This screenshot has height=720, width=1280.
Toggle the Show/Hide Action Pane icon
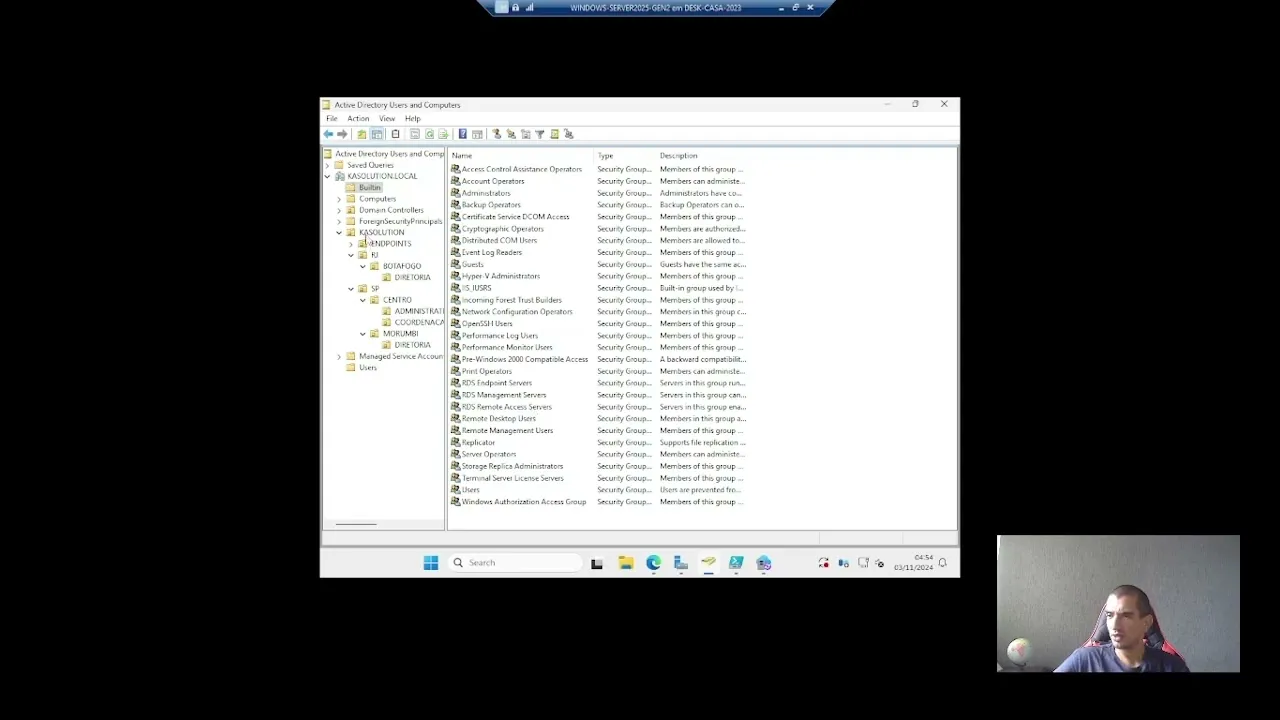478,134
